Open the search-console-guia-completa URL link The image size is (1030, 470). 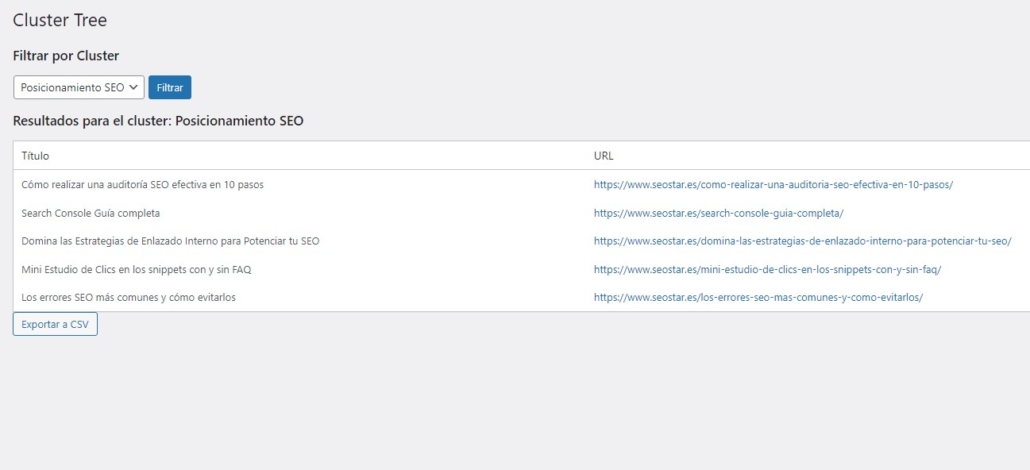[x=718, y=213]
